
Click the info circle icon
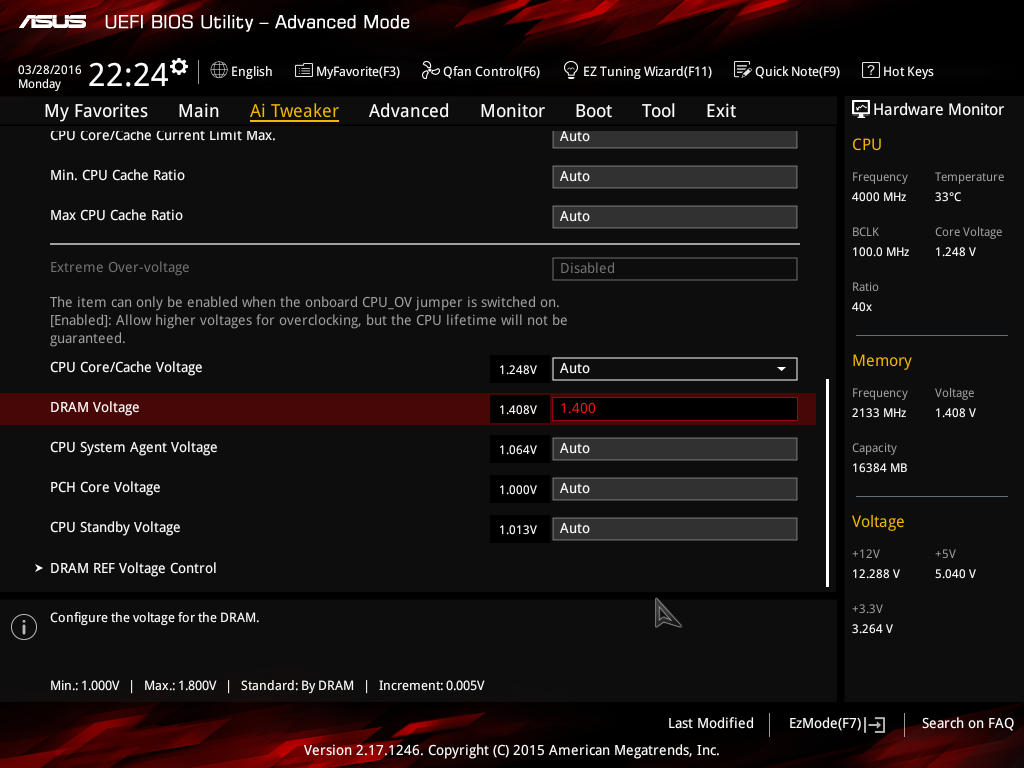[x=24, y=627]
